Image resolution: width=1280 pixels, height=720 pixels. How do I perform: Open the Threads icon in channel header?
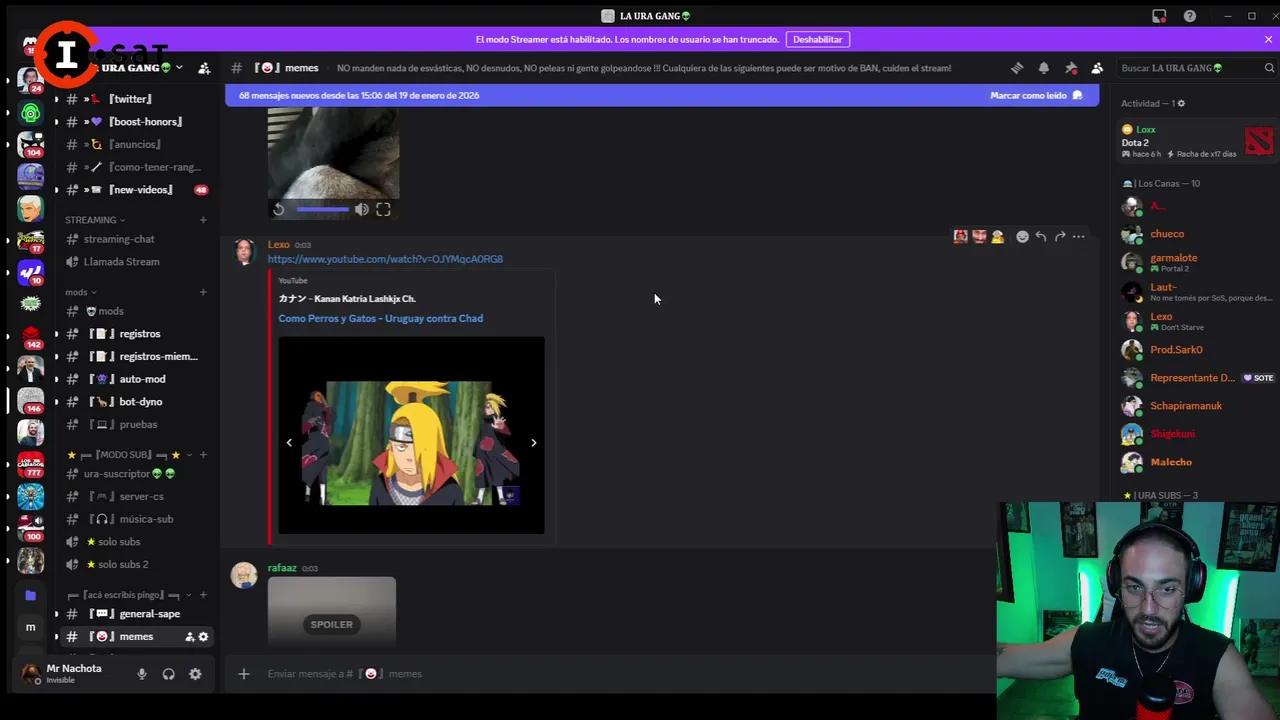click(1017, 68)
